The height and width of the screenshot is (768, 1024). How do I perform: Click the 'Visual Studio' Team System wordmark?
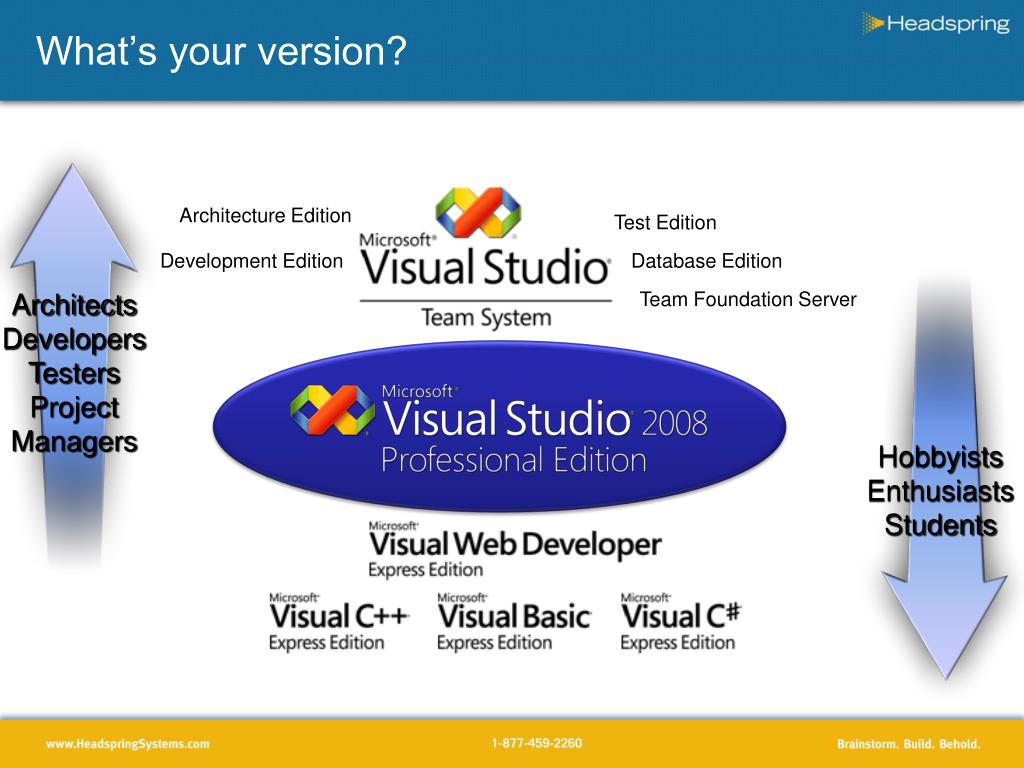pos(485,266)
